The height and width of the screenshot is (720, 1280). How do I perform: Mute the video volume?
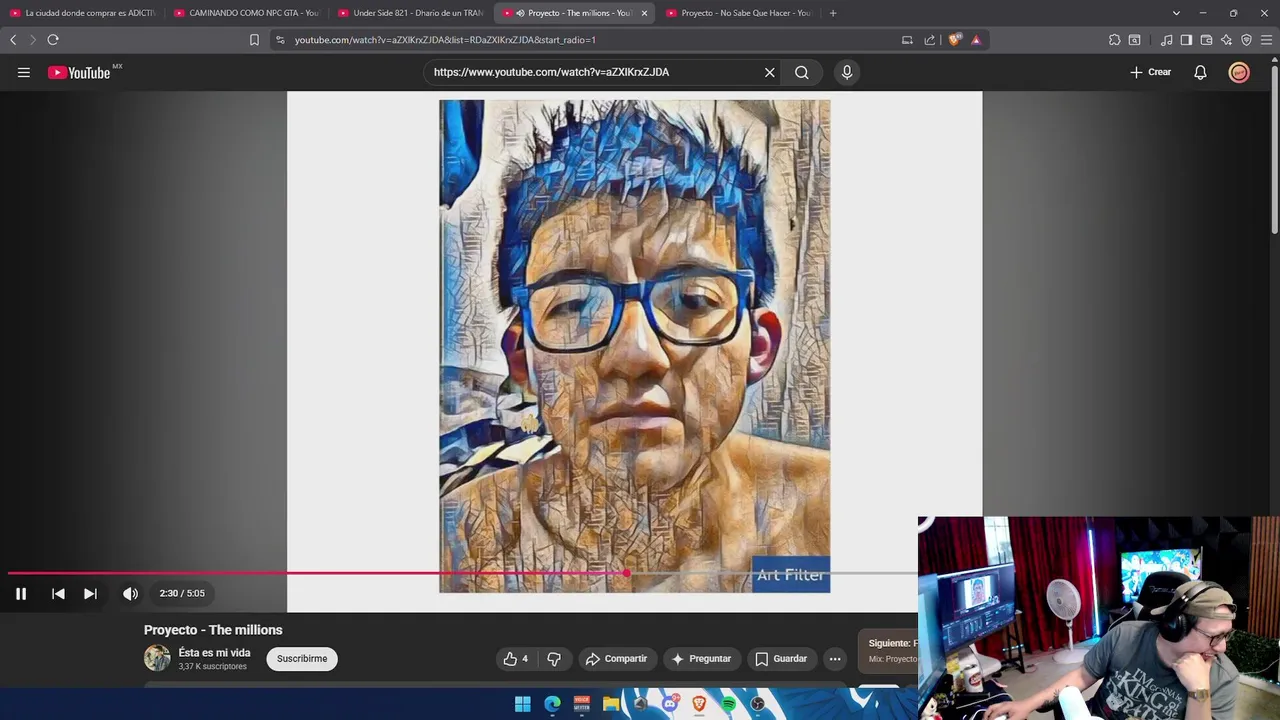click(x=130, y=593)
